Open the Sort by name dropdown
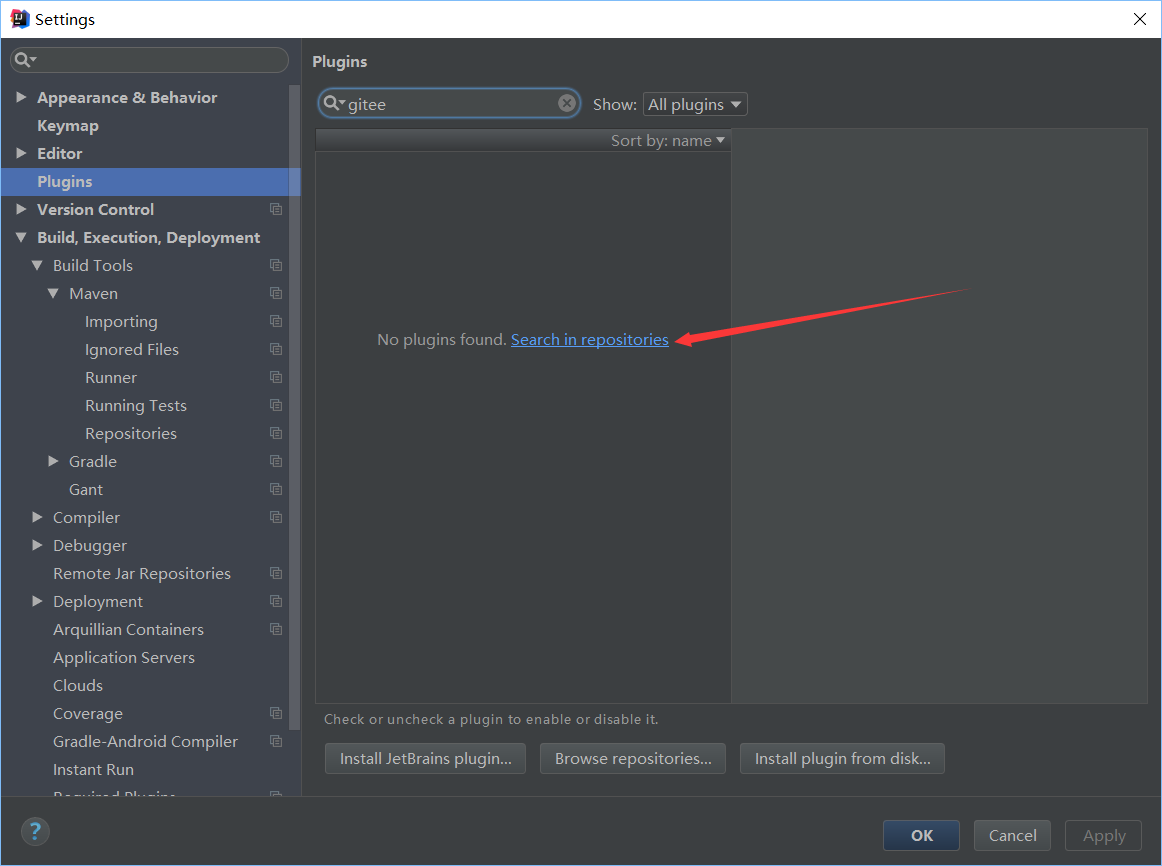The height and width of the screenshot is (866, 1162). pos(668,141)
